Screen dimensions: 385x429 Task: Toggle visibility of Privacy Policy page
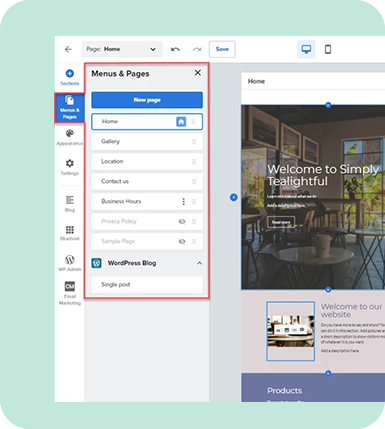tap(182, 222)
